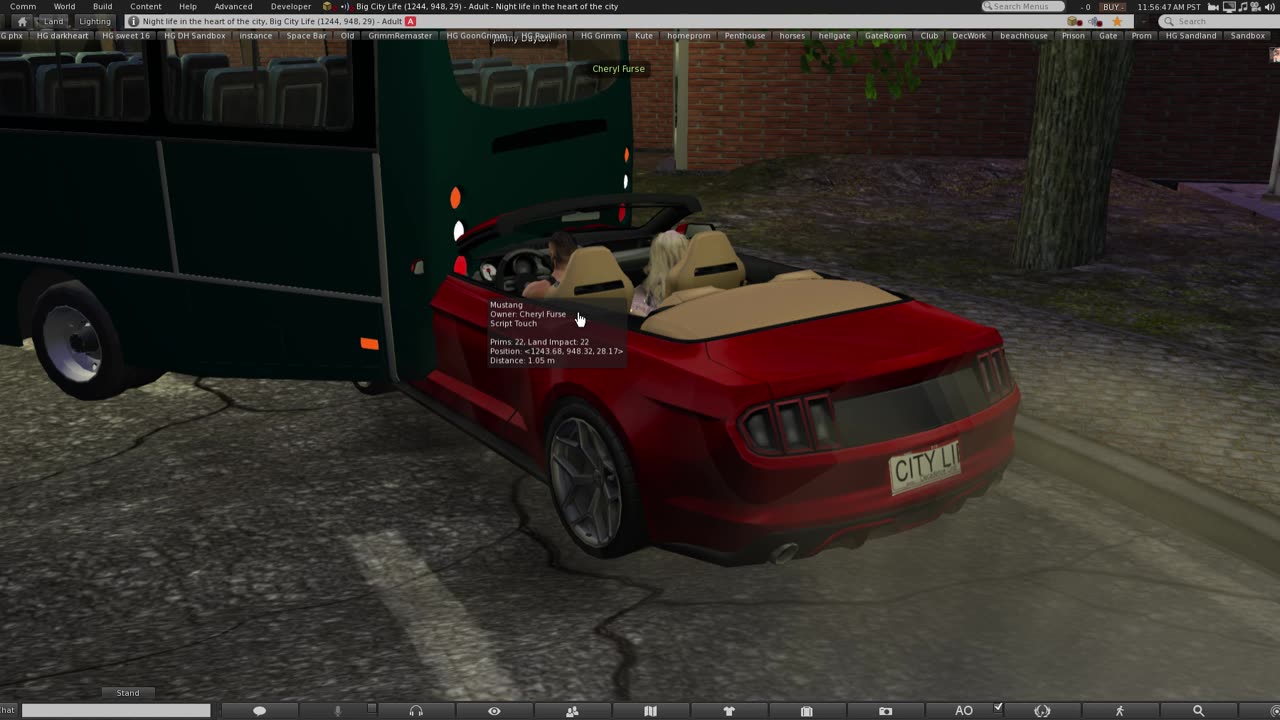1280x720 pixels.
Task: Open the Help menu
Action: click(x=188, y=6)
